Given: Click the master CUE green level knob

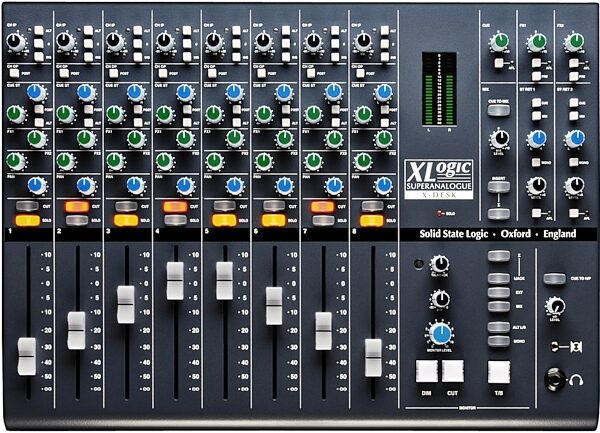Looking at the screenshot, I should pyautogui.click(x=499, y=41).
